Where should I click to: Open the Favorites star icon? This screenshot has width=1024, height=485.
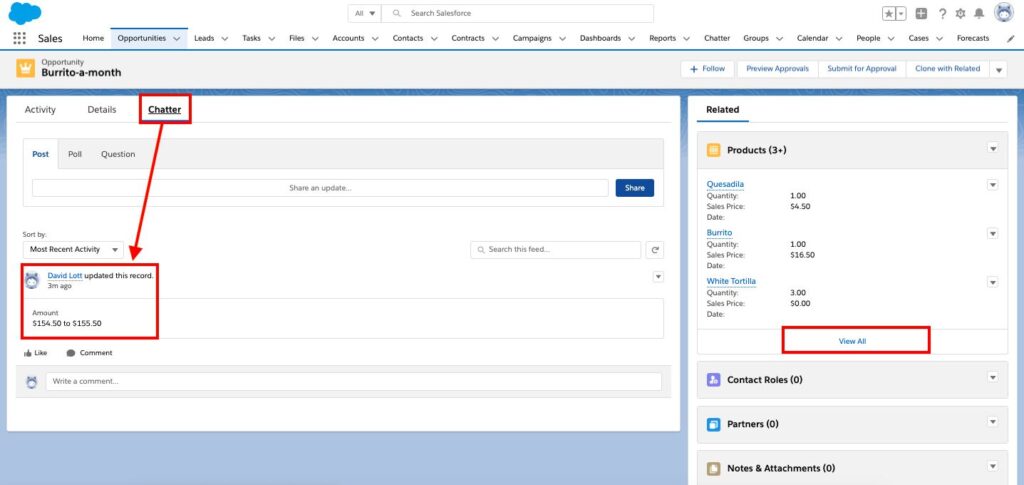tap(889, 14)
